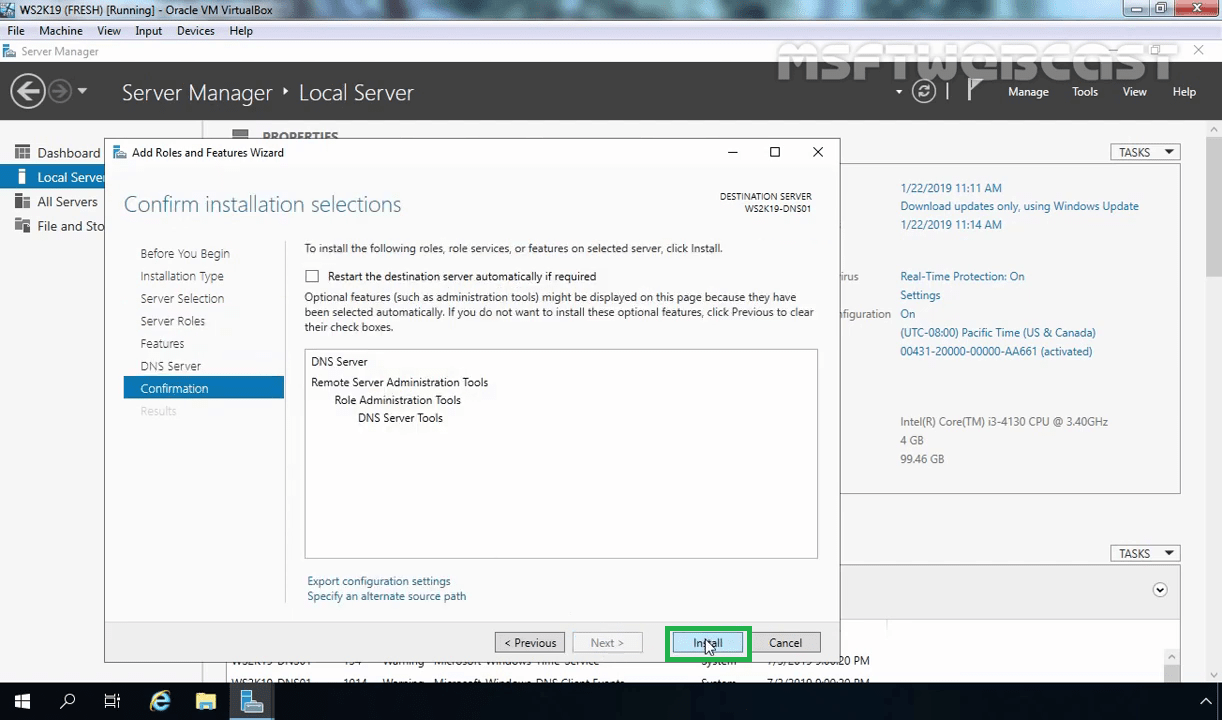The image size is (1222, 720).
Task: Open VirtualBox Devices menu
Action: pos(196,31)
